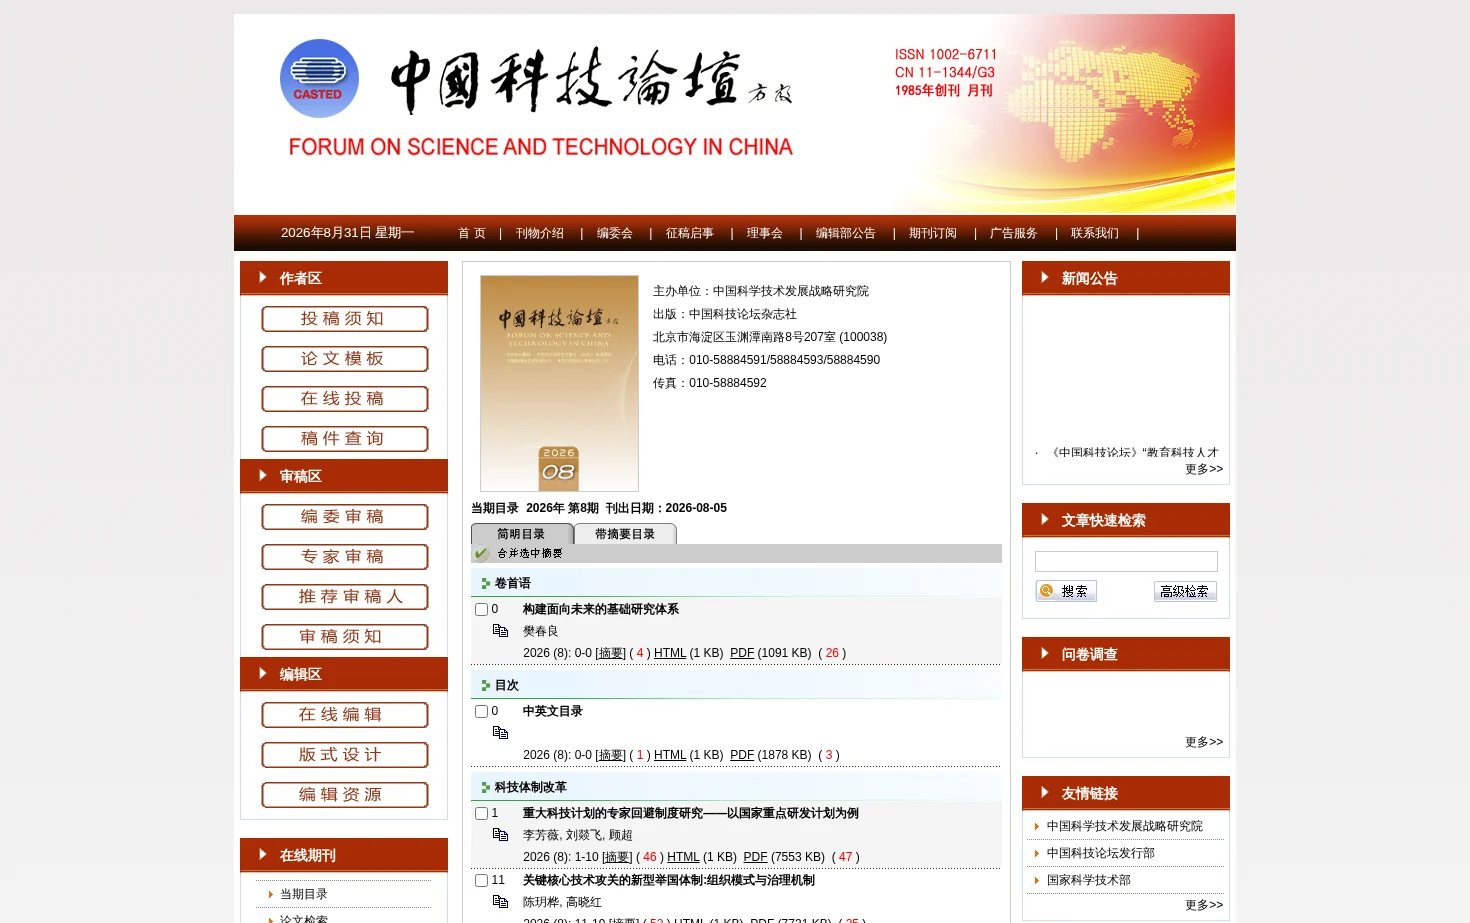1470x923 pixels.
Task: Open the 编辑部公告 navigation item
Action: click(x=846, y=233)
